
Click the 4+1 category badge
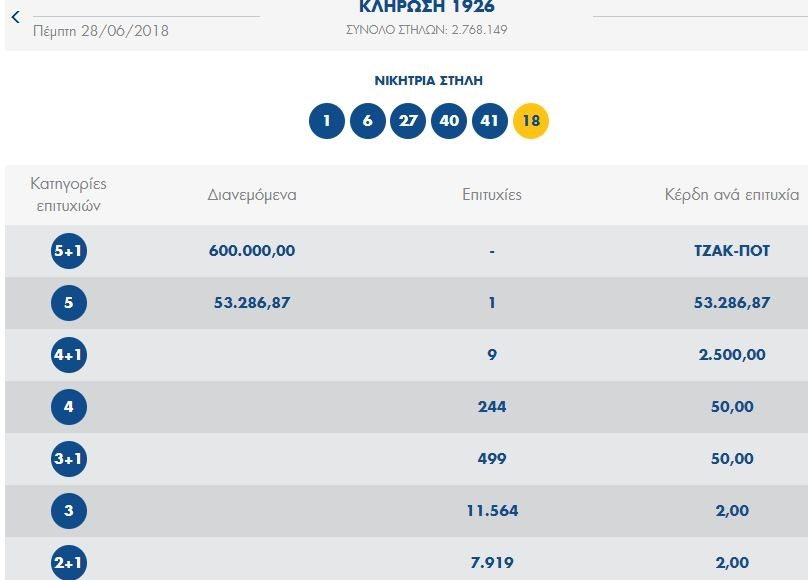69,355
